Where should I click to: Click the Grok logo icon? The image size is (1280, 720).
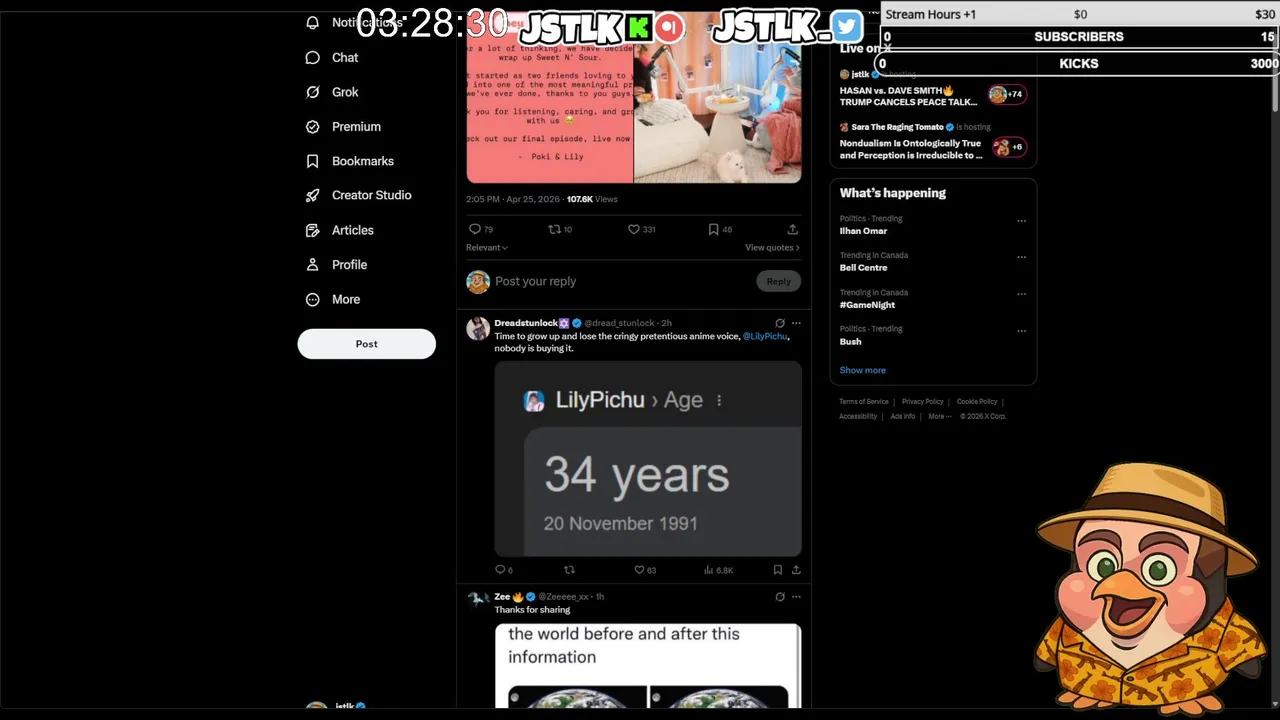click(x=313, y=92)
